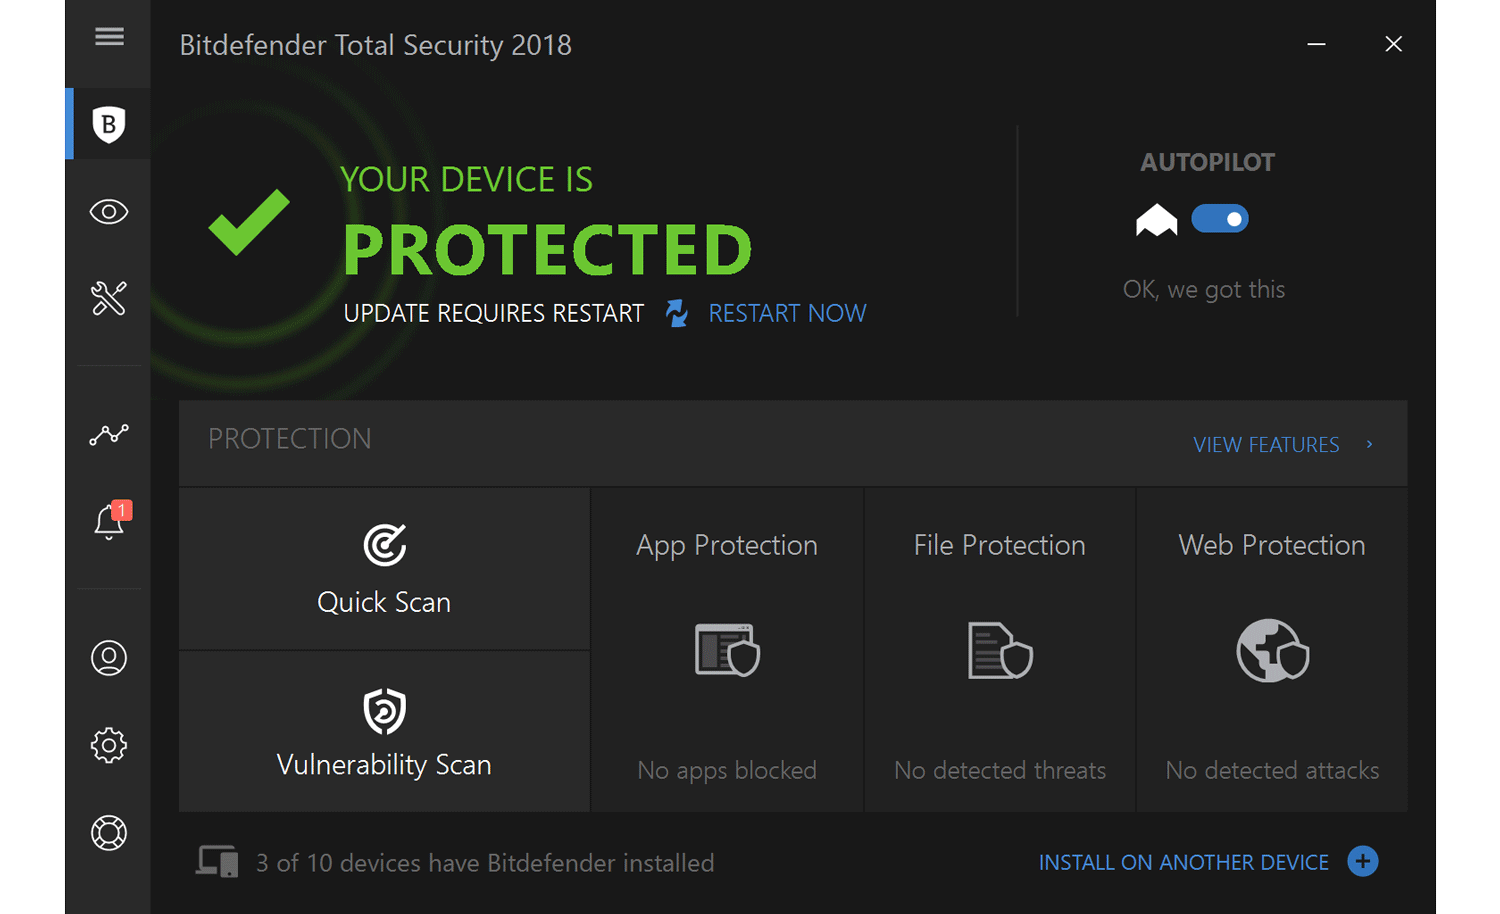Click the AUTOPILOT heading text
Image resolution: width=1500 pixels, height=914 pixels.
(1208, 163)
